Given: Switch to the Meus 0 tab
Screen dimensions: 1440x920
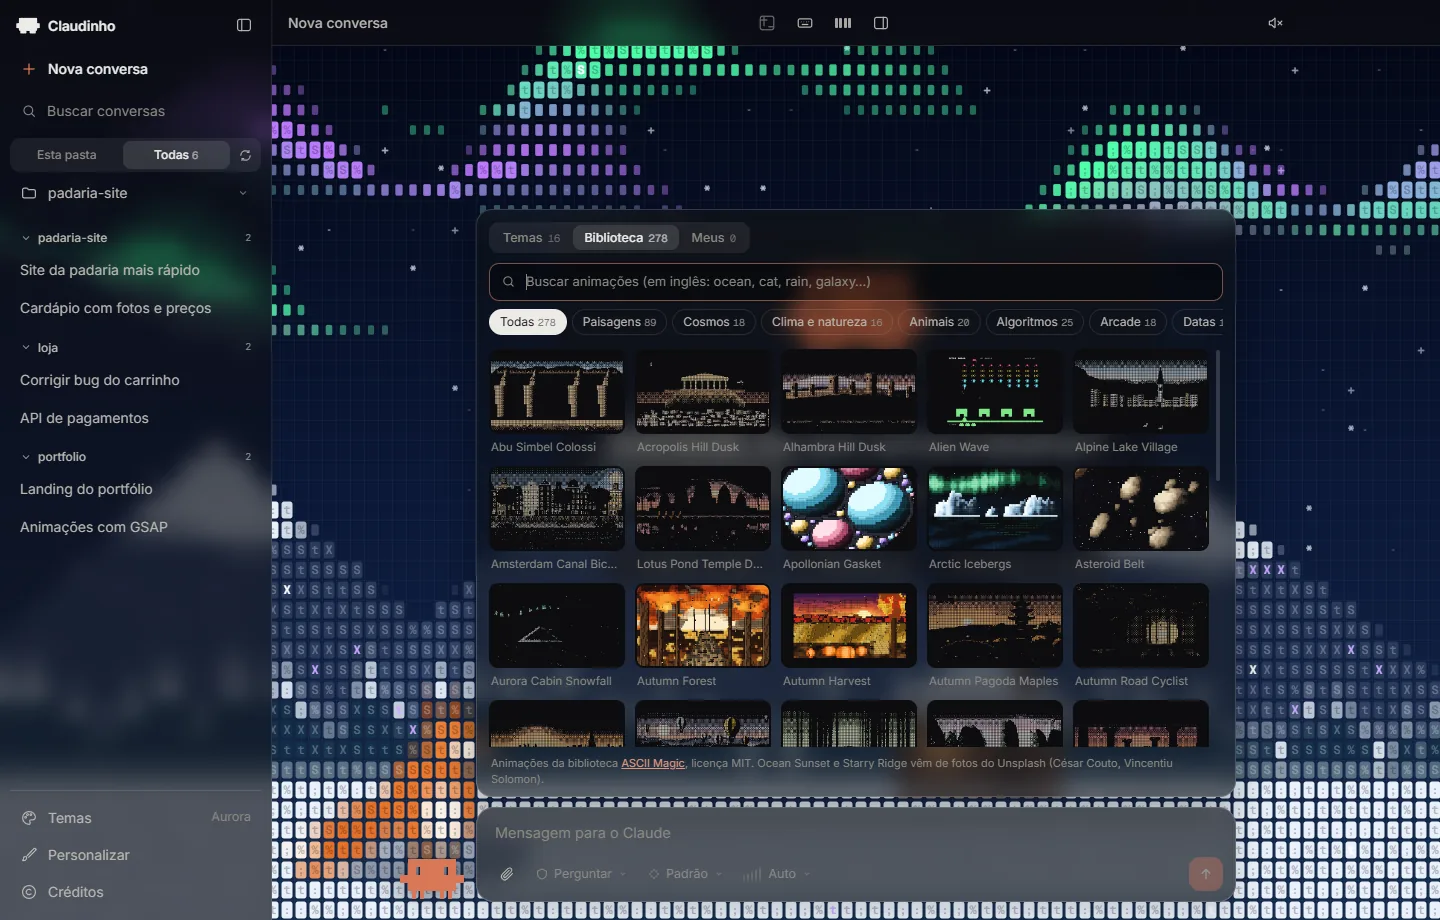Looking at the screenshot, I should (714, 238).
